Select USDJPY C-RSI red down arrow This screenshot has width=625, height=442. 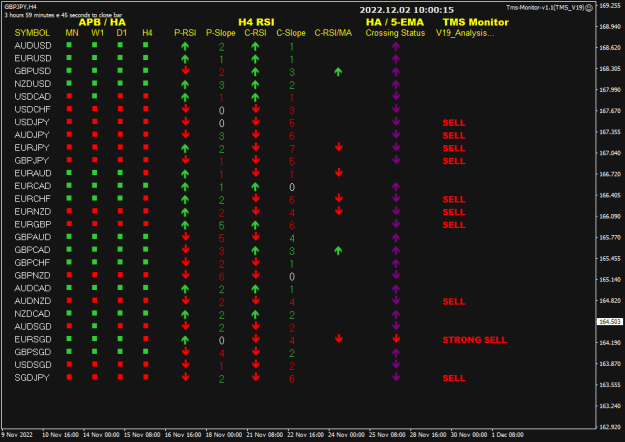click(256, 122)
